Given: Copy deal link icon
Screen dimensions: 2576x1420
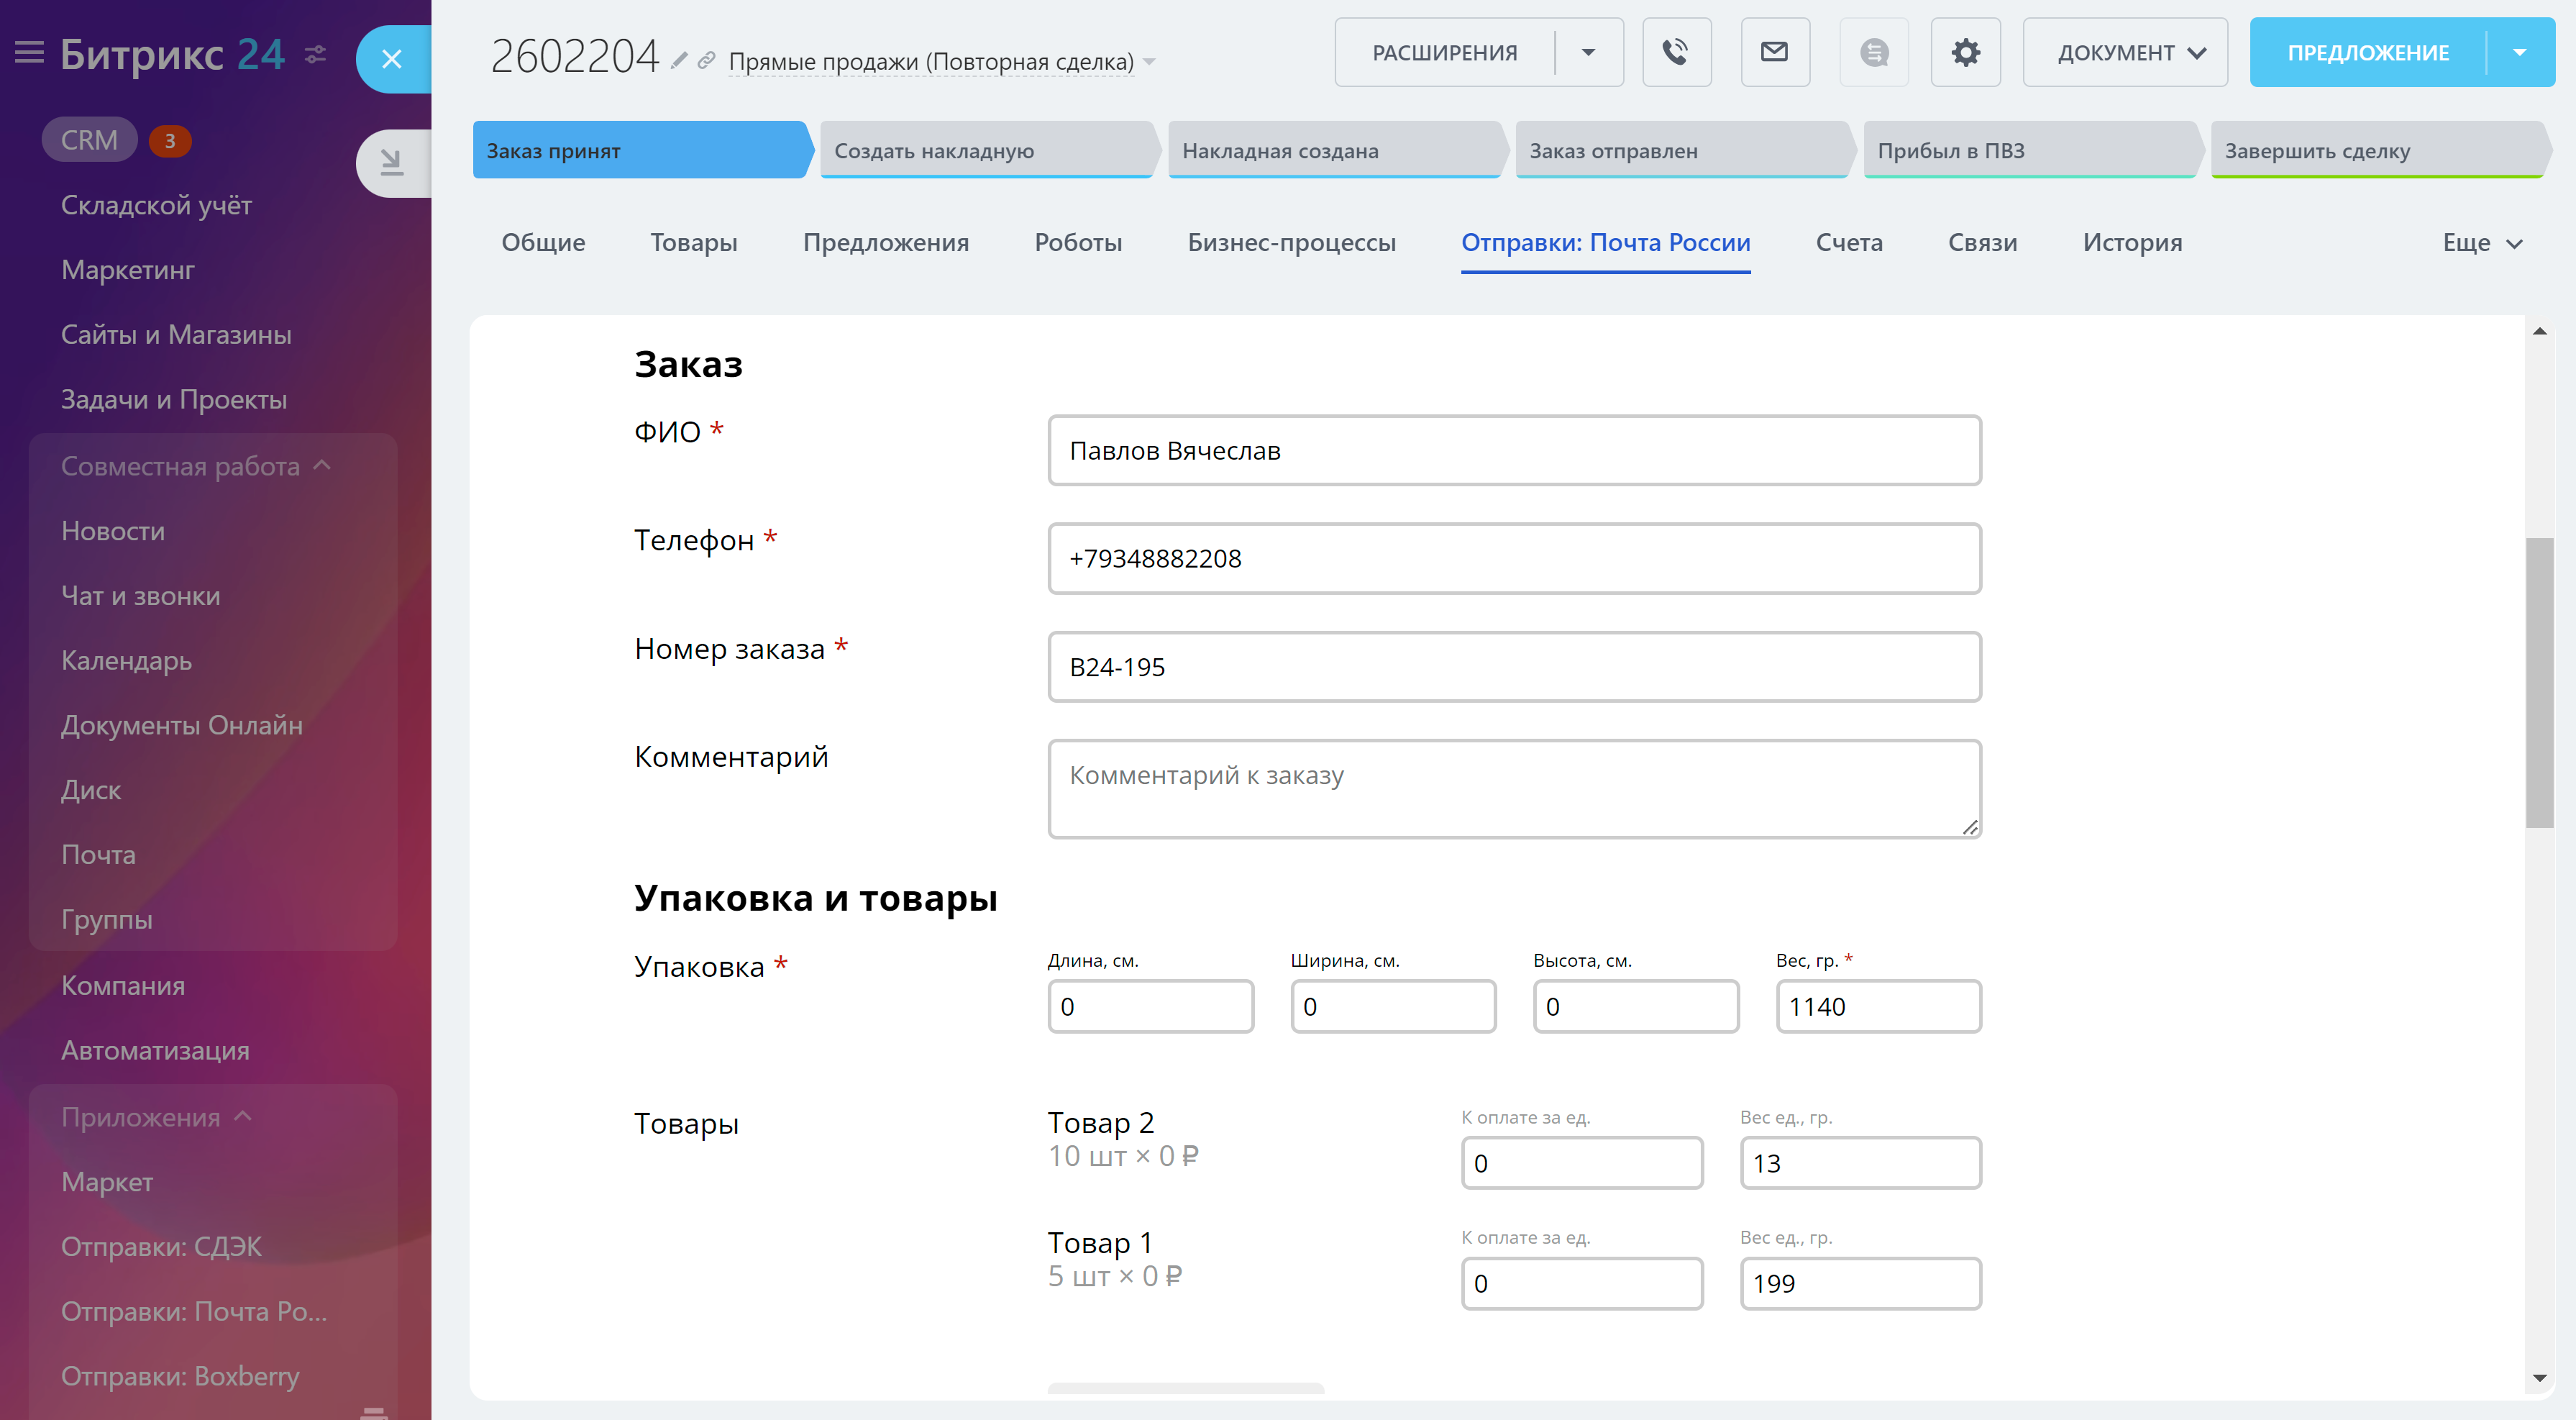Looking at the screenshot, I should pos(706,60).
